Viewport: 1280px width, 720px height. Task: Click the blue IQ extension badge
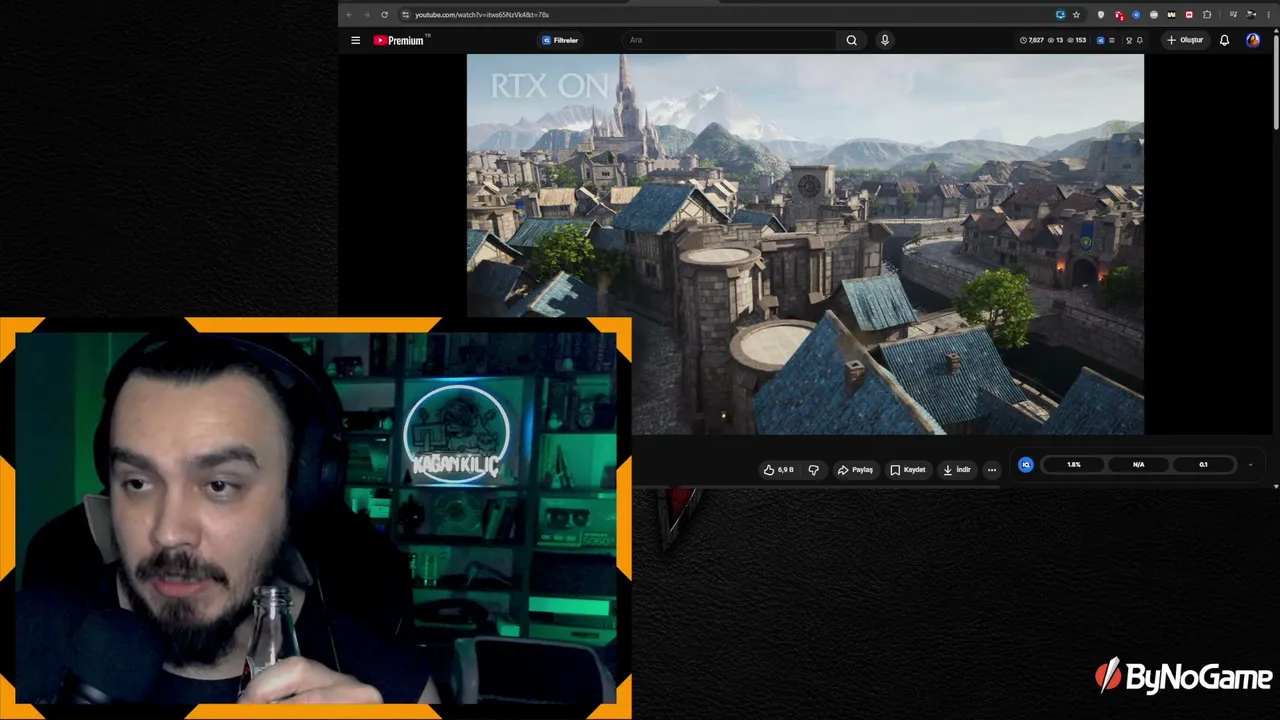(x=1025, y=465)
